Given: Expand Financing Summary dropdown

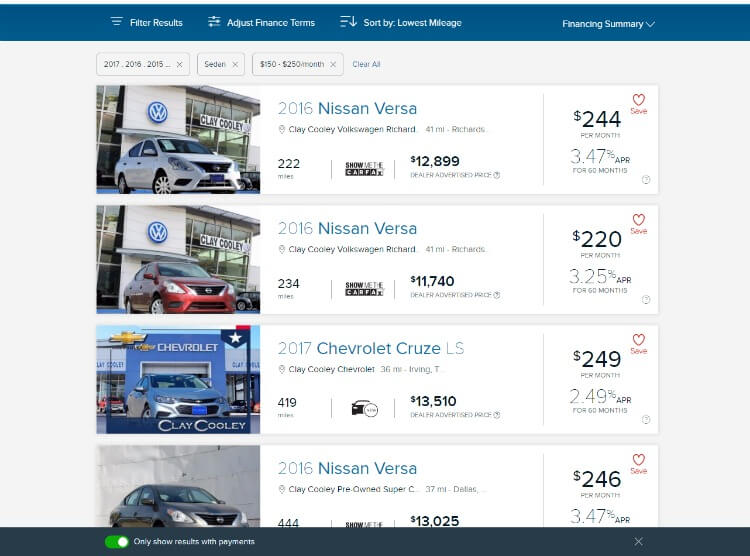Looking at the screenshot, I should click(x=608, y=24).
